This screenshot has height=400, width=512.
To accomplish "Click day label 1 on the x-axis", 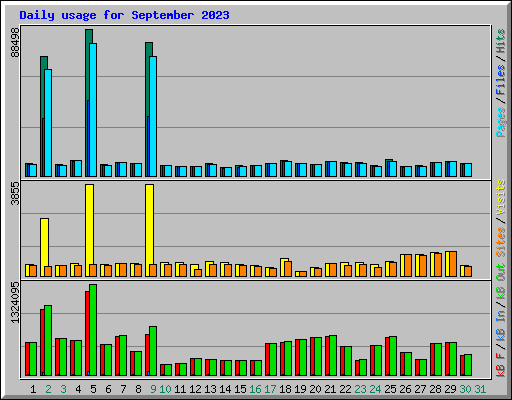I will (x=33, y=389).
